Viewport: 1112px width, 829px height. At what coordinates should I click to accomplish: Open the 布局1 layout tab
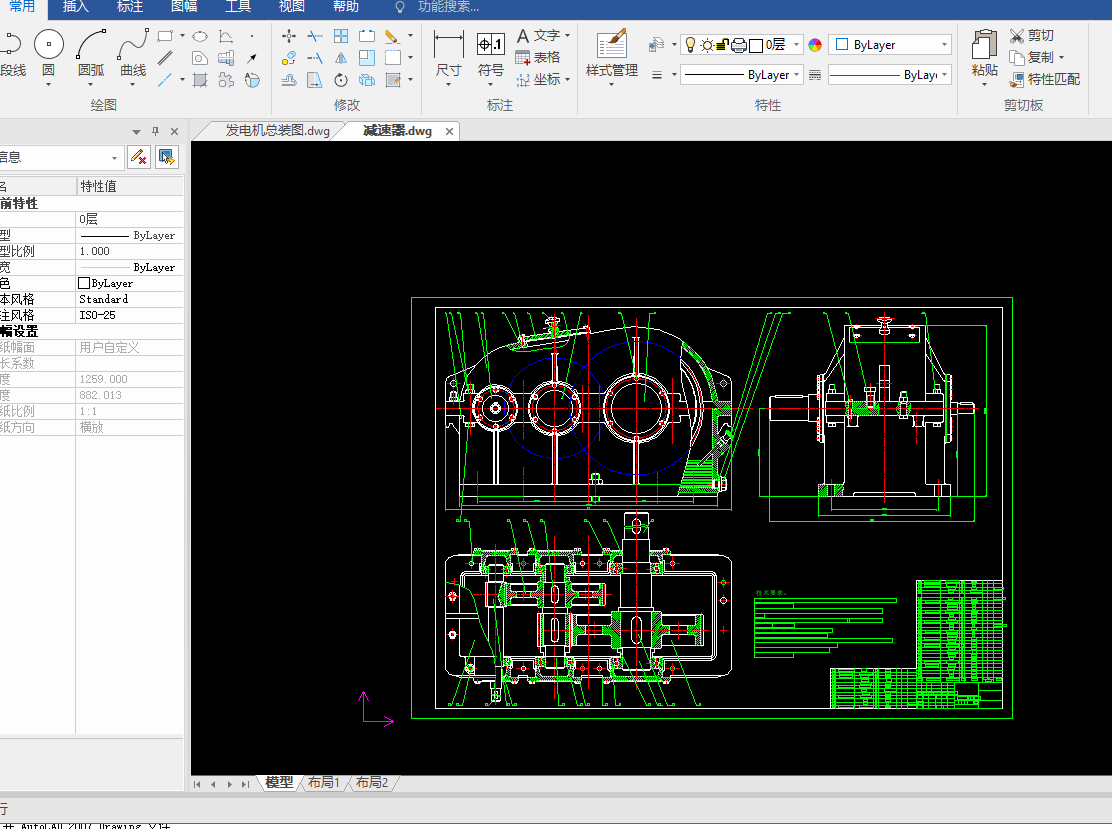323,782
